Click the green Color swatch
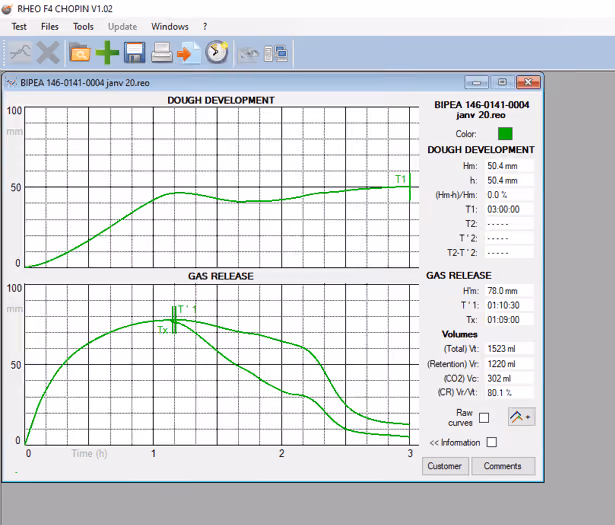This screenshot has height=525, width=615. tap(505, 133)
